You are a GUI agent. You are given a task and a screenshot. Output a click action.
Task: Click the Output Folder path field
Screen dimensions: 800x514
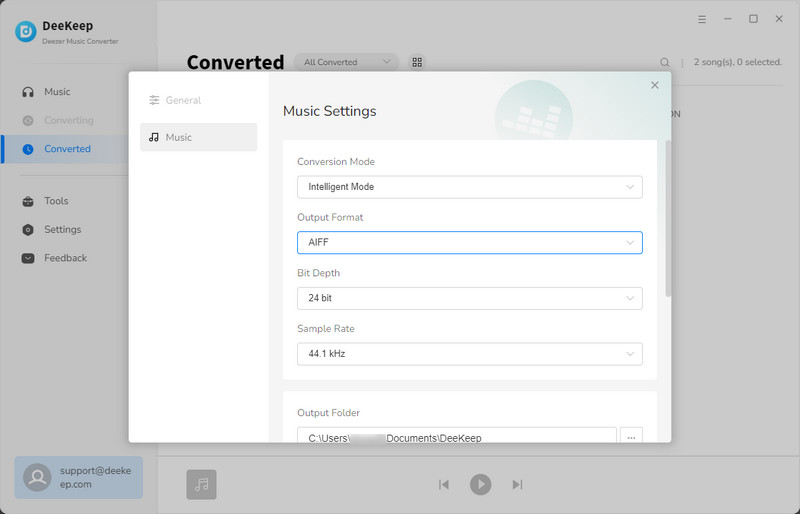pos(457,435)
